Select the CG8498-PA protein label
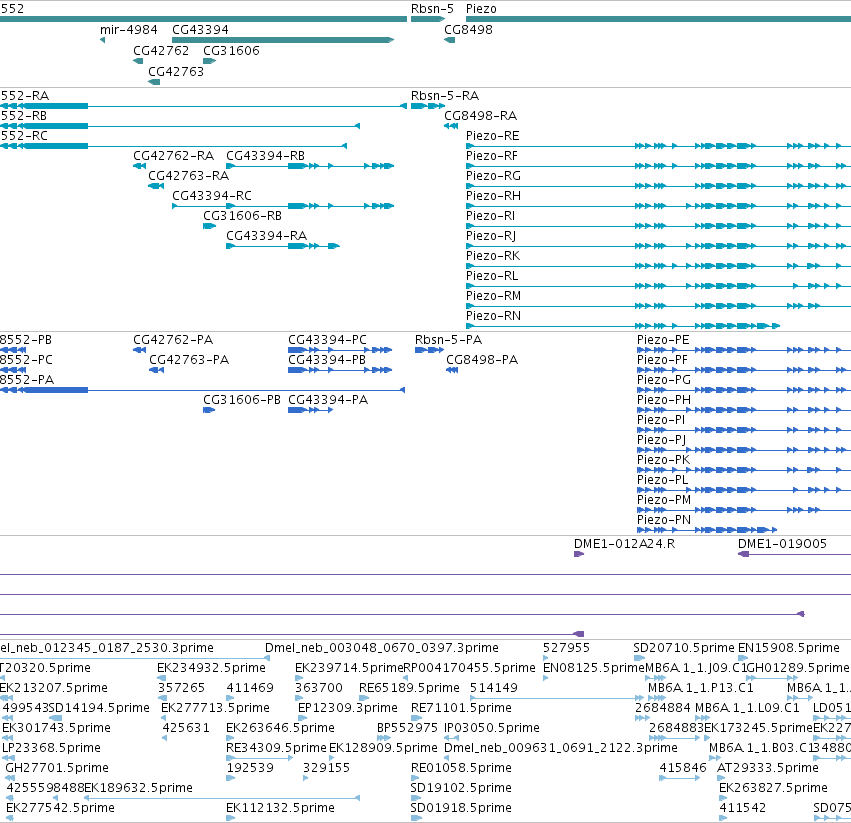Image resolution: width=851 pixels, height=823 pixels. tap(482, 360)
